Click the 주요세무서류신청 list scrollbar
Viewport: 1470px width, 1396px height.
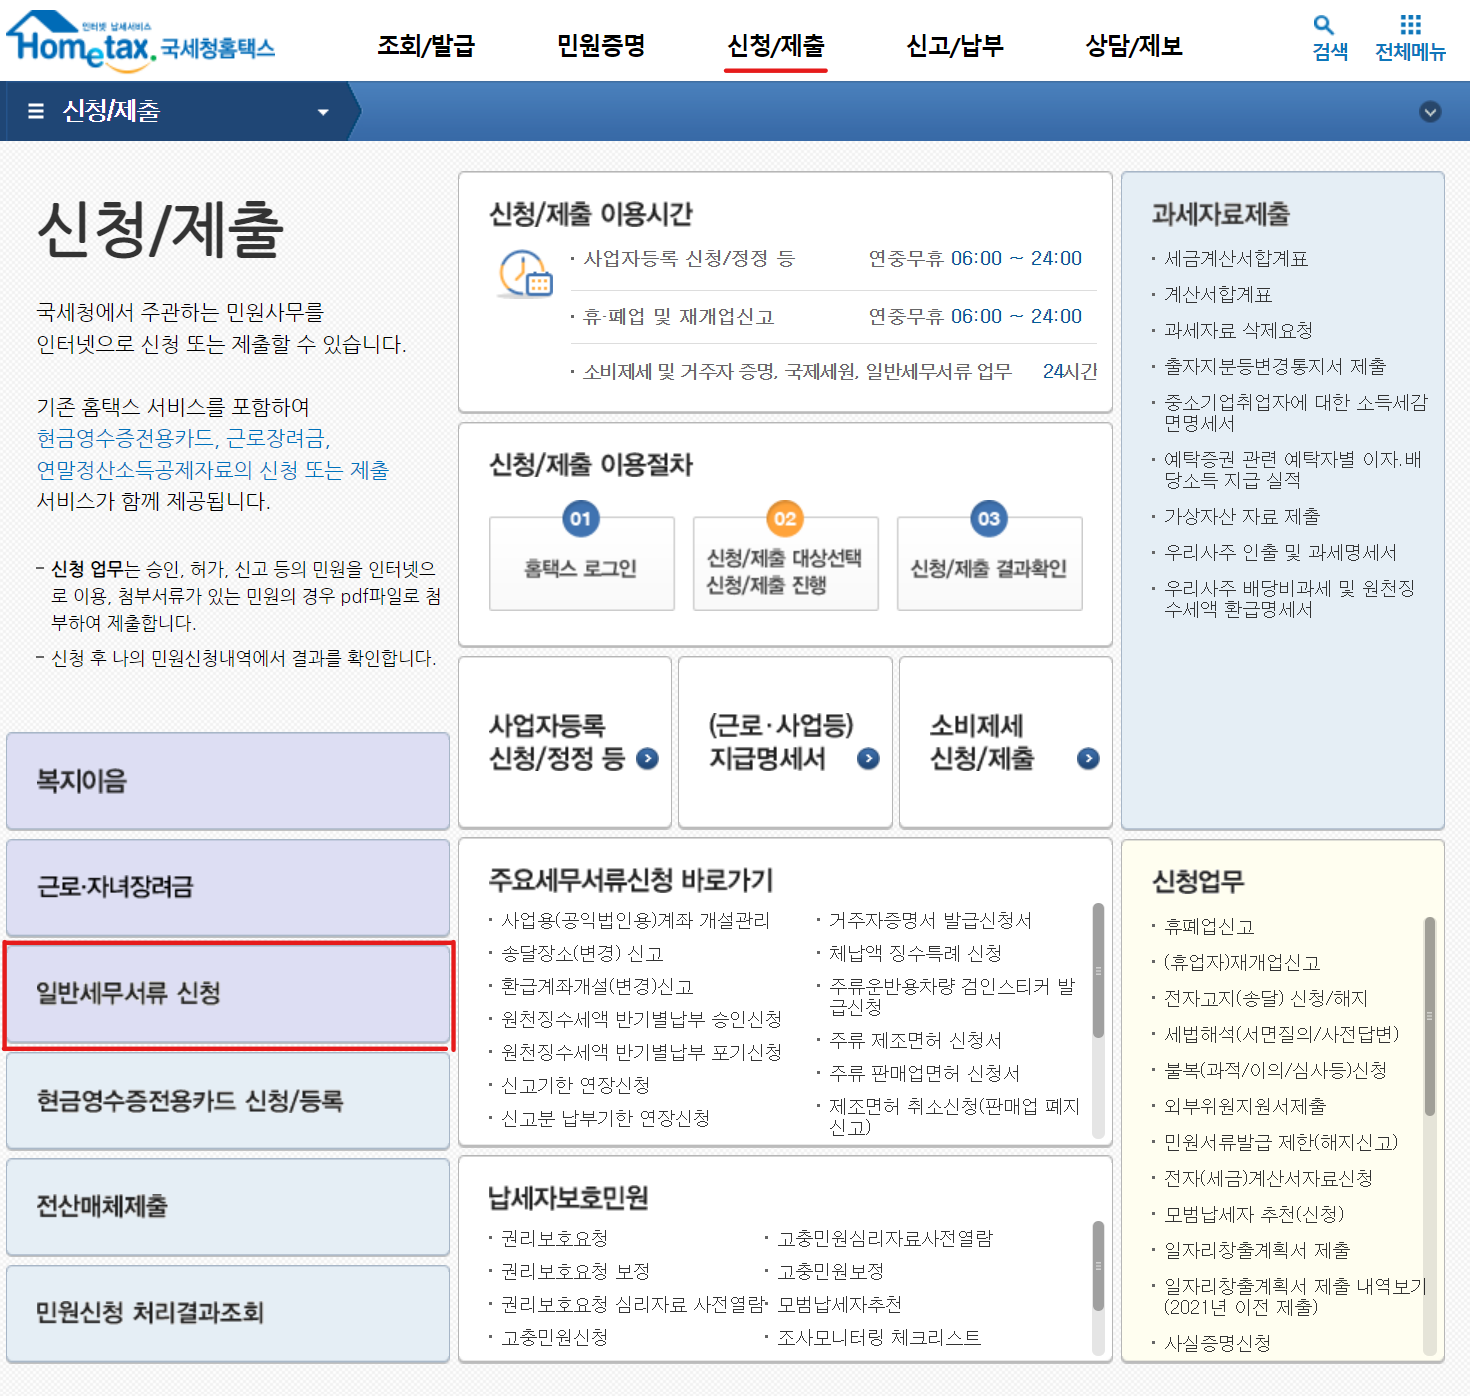tap(1098, 970)
